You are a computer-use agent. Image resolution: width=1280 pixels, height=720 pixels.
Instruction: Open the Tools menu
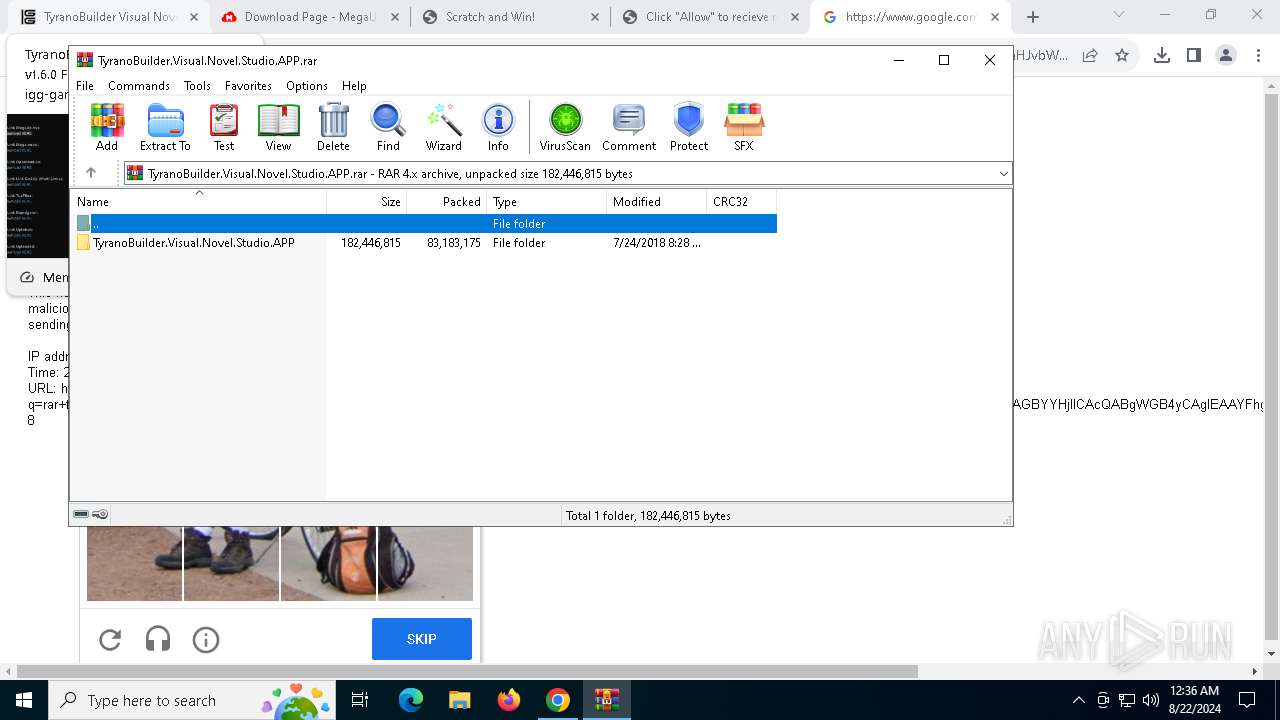[x=197, y=86]
